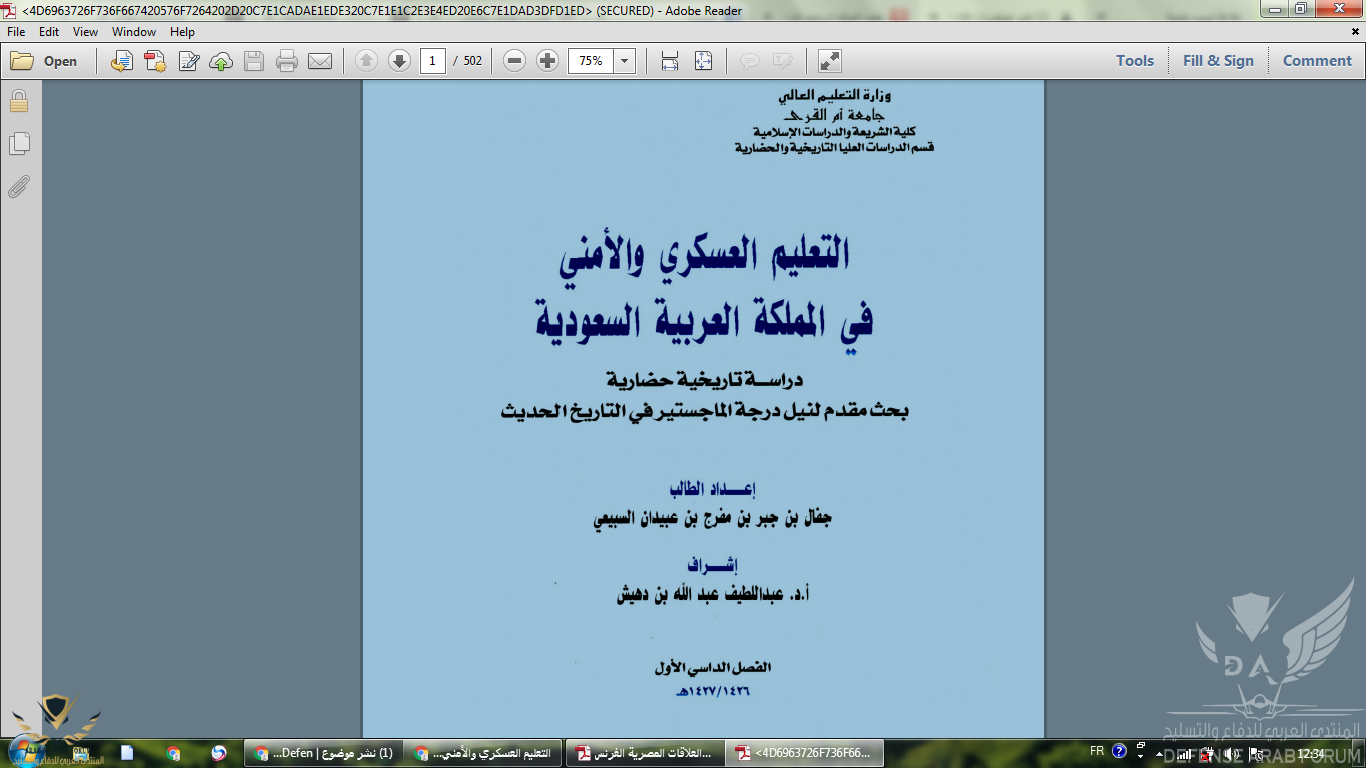The height and width of the screenshot is (768, 1366).
Task: Click the Open file button
Action: pyautogui.click(x=44, y=61)
